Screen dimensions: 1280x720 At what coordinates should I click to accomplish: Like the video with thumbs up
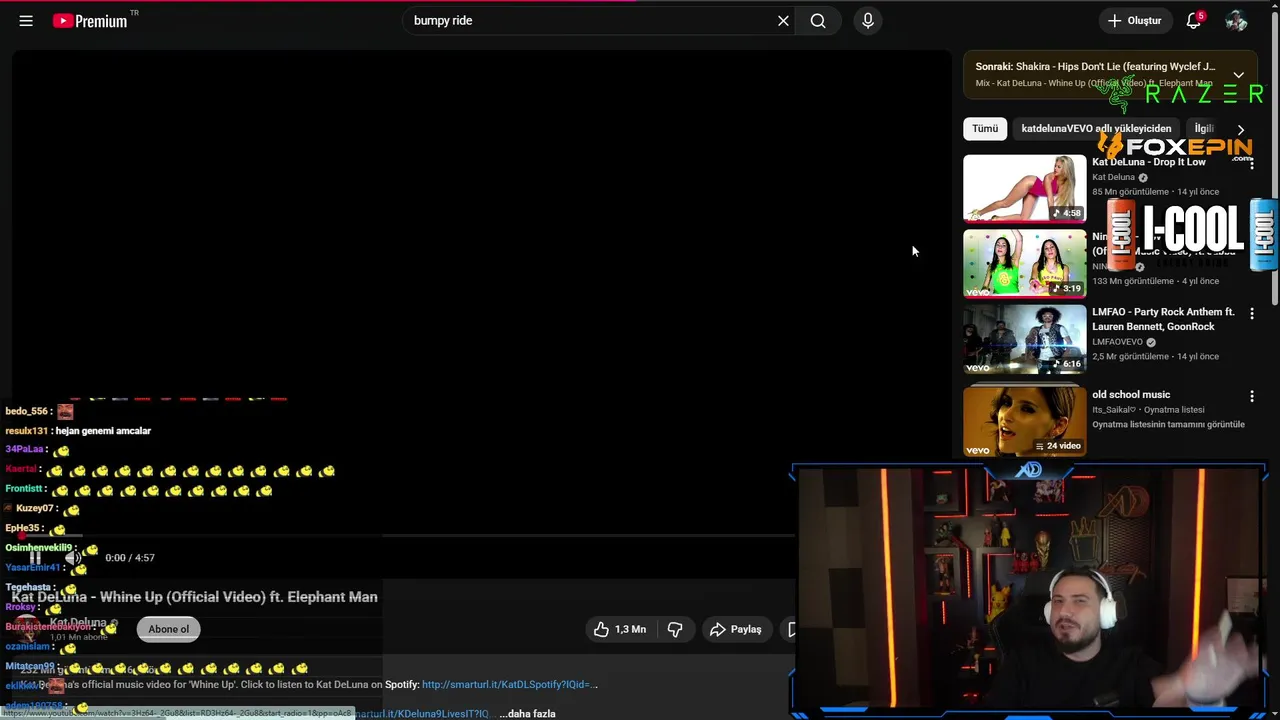click(x=620, y=629)
